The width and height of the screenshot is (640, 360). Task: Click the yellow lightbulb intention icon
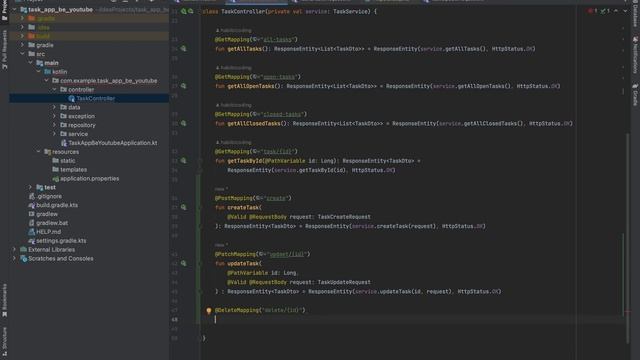pos(209,311)
